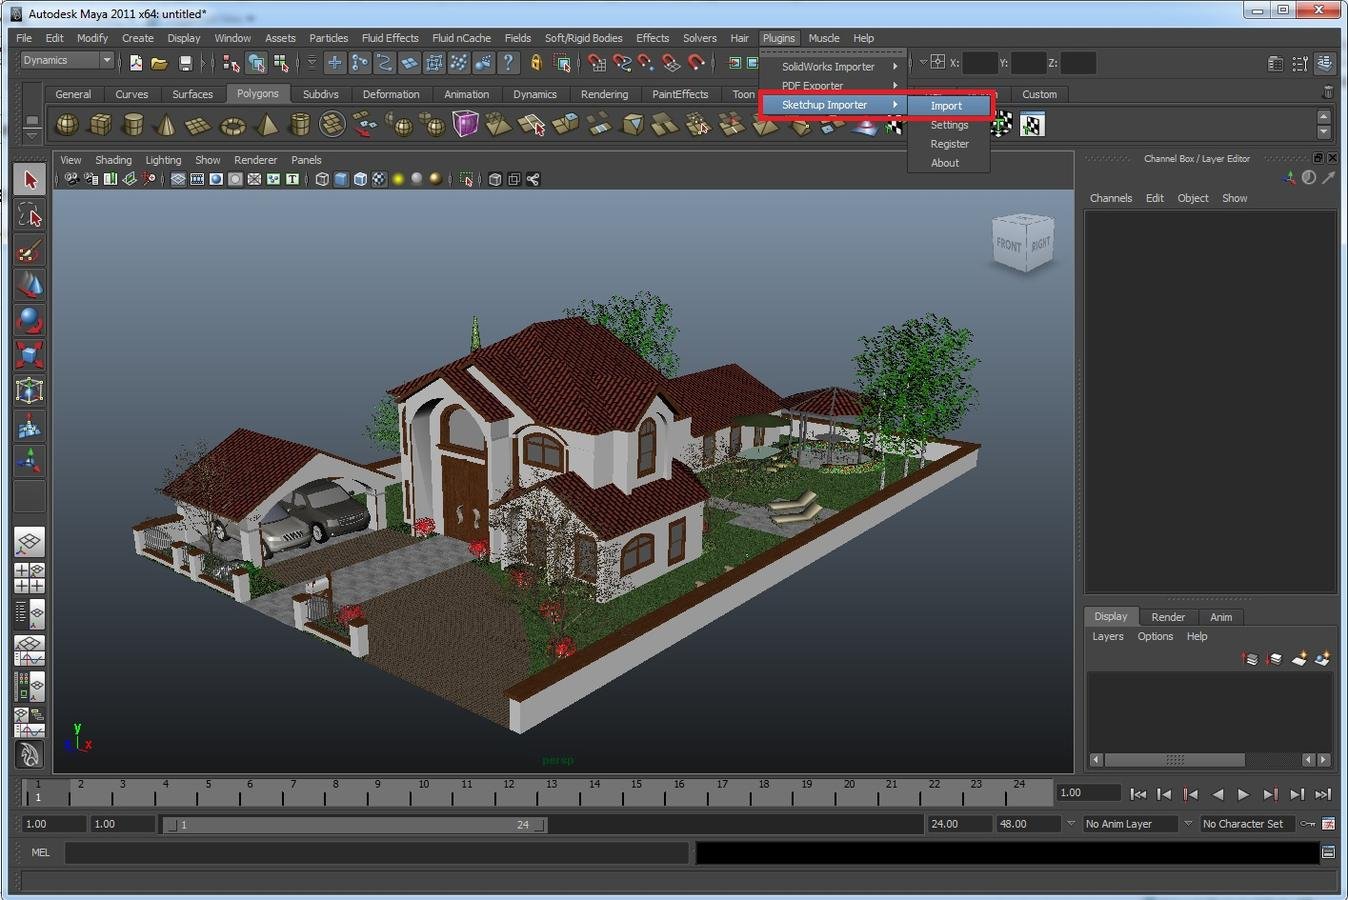The height and width of the screenshot is (900, 1348).
Task: Open the Dynamics menu set dropdown
Action: 67,60
